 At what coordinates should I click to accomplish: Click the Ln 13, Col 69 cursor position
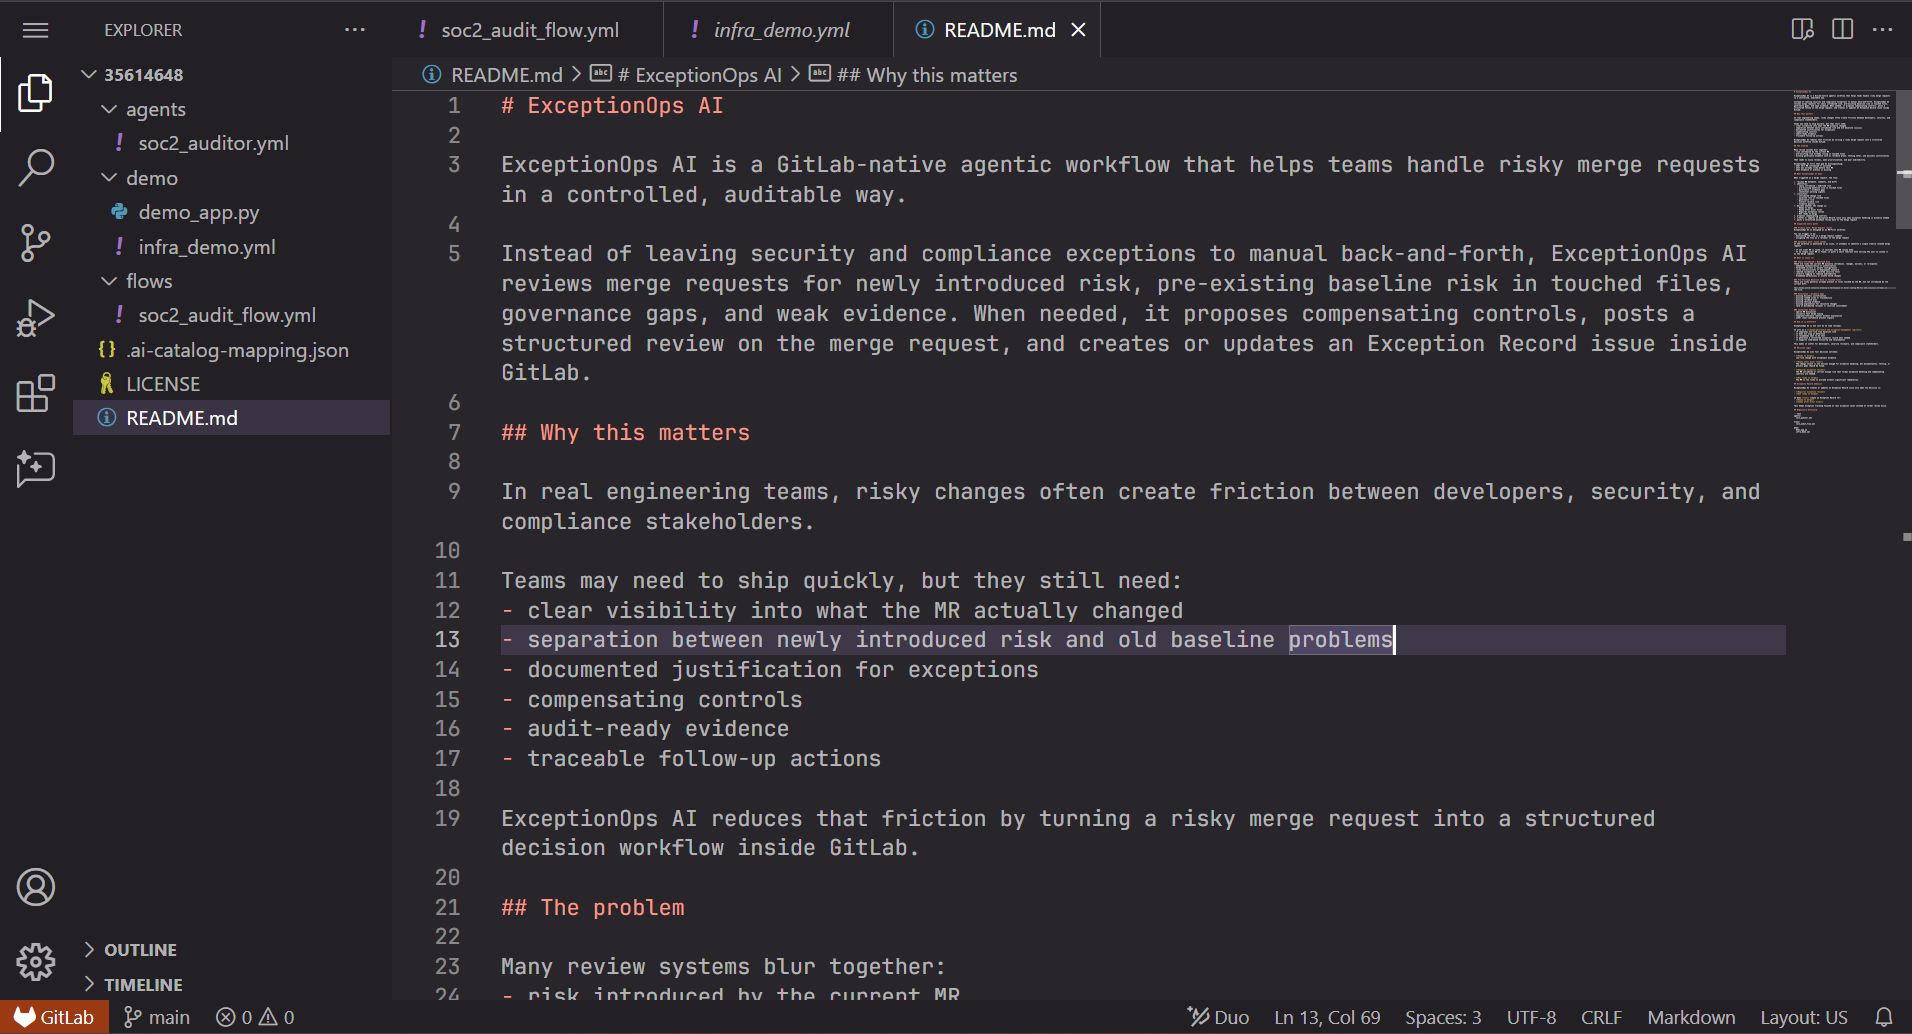click(1327, 1017)
